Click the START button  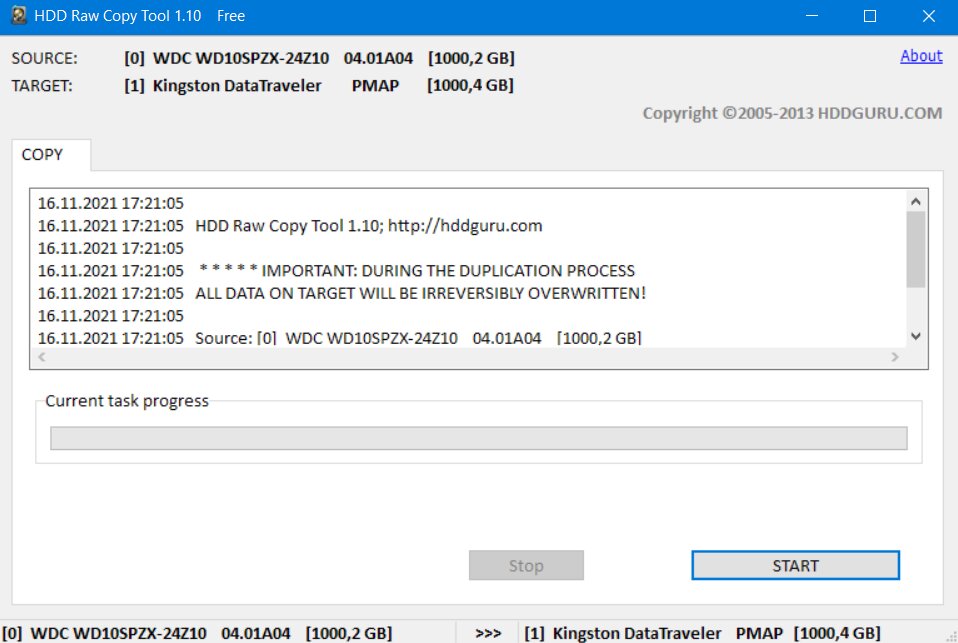pyautogui.click(x=795, y=565)
